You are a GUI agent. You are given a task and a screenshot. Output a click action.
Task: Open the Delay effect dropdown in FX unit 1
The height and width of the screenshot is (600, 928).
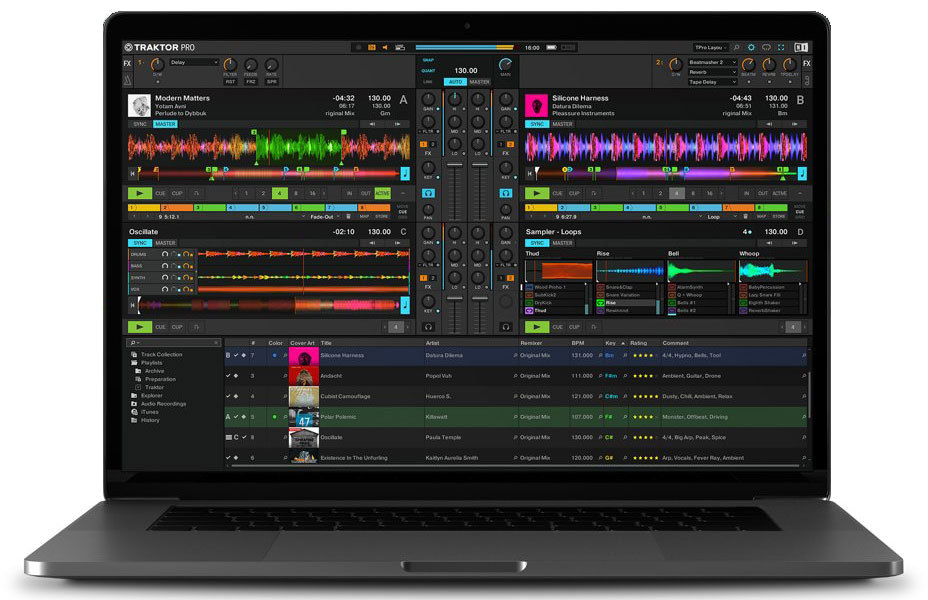click(193, 62)
